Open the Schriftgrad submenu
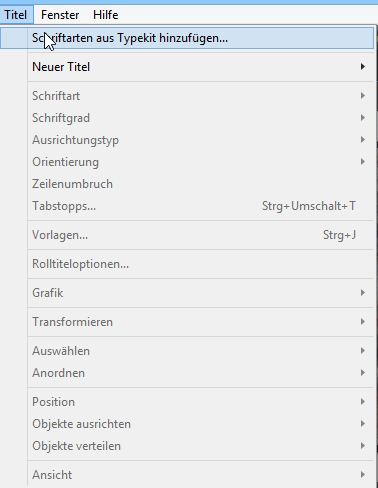 tap(201, 118)
